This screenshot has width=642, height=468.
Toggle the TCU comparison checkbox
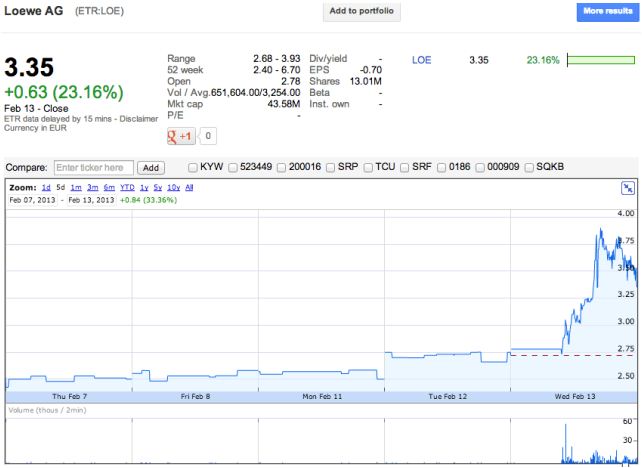369,167
